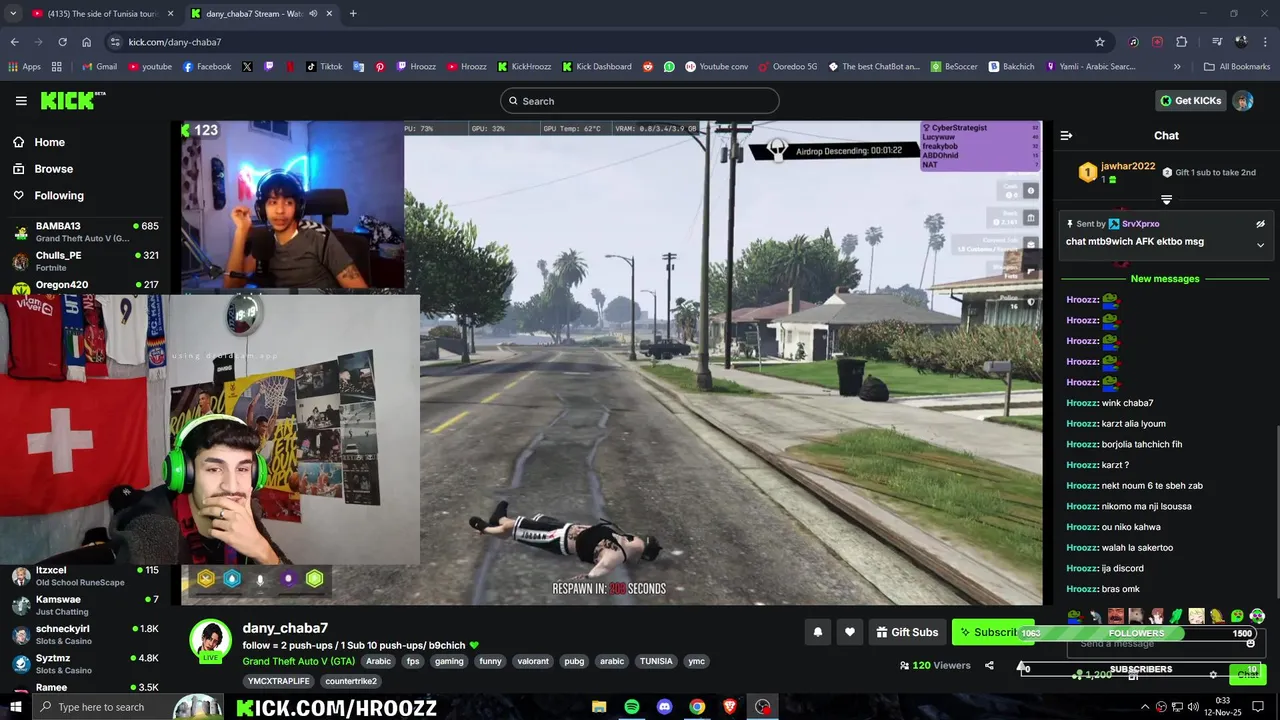Show hidden system tray icons arrow
The height and width of the screenshot is (720, 1280).
tap(1145, 707)
